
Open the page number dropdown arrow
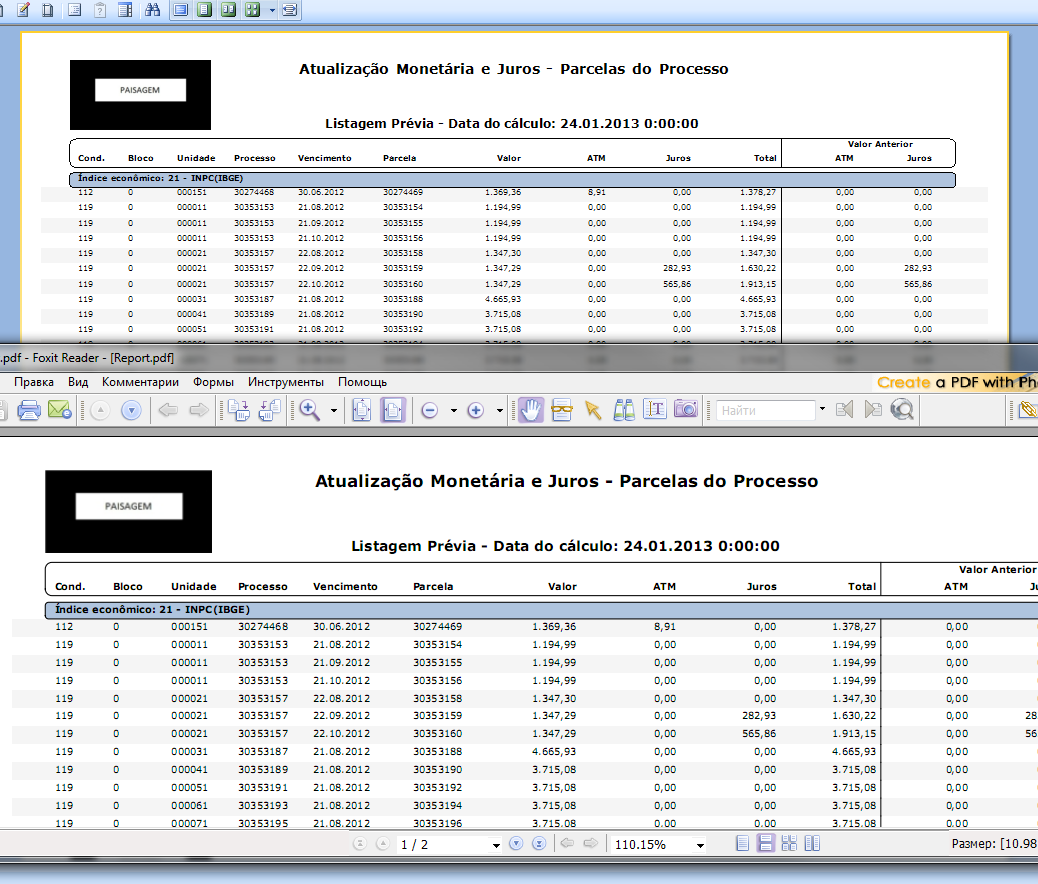pos(496,845)
